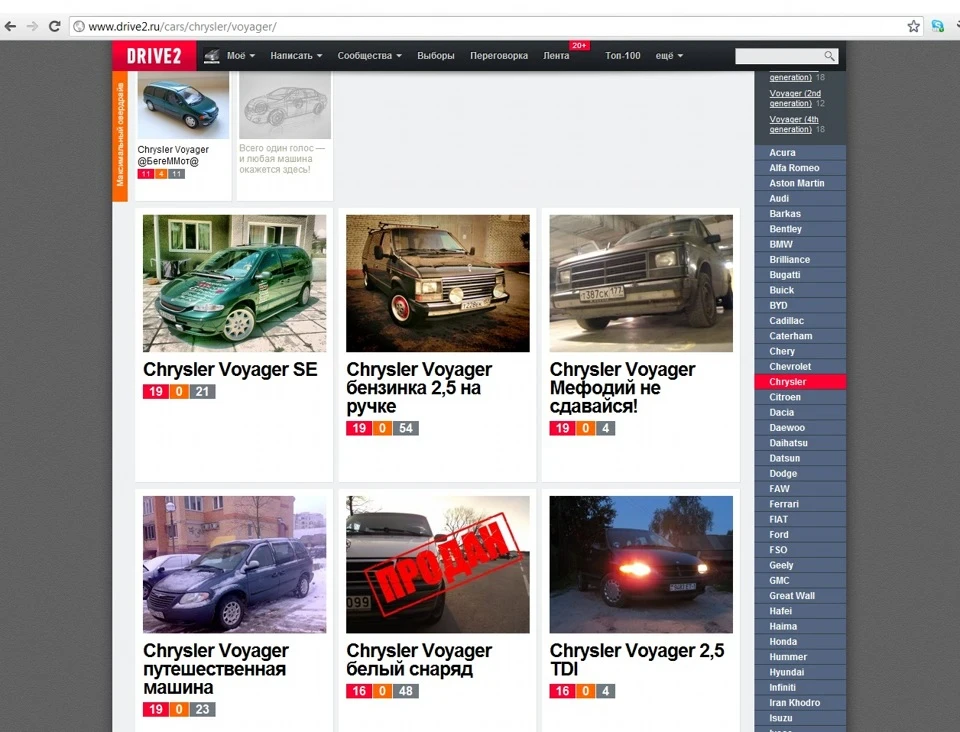960x732 pixels.
Task: Bookmark page with the star icon
Action: pyautogui.click(x=913, y=26)
